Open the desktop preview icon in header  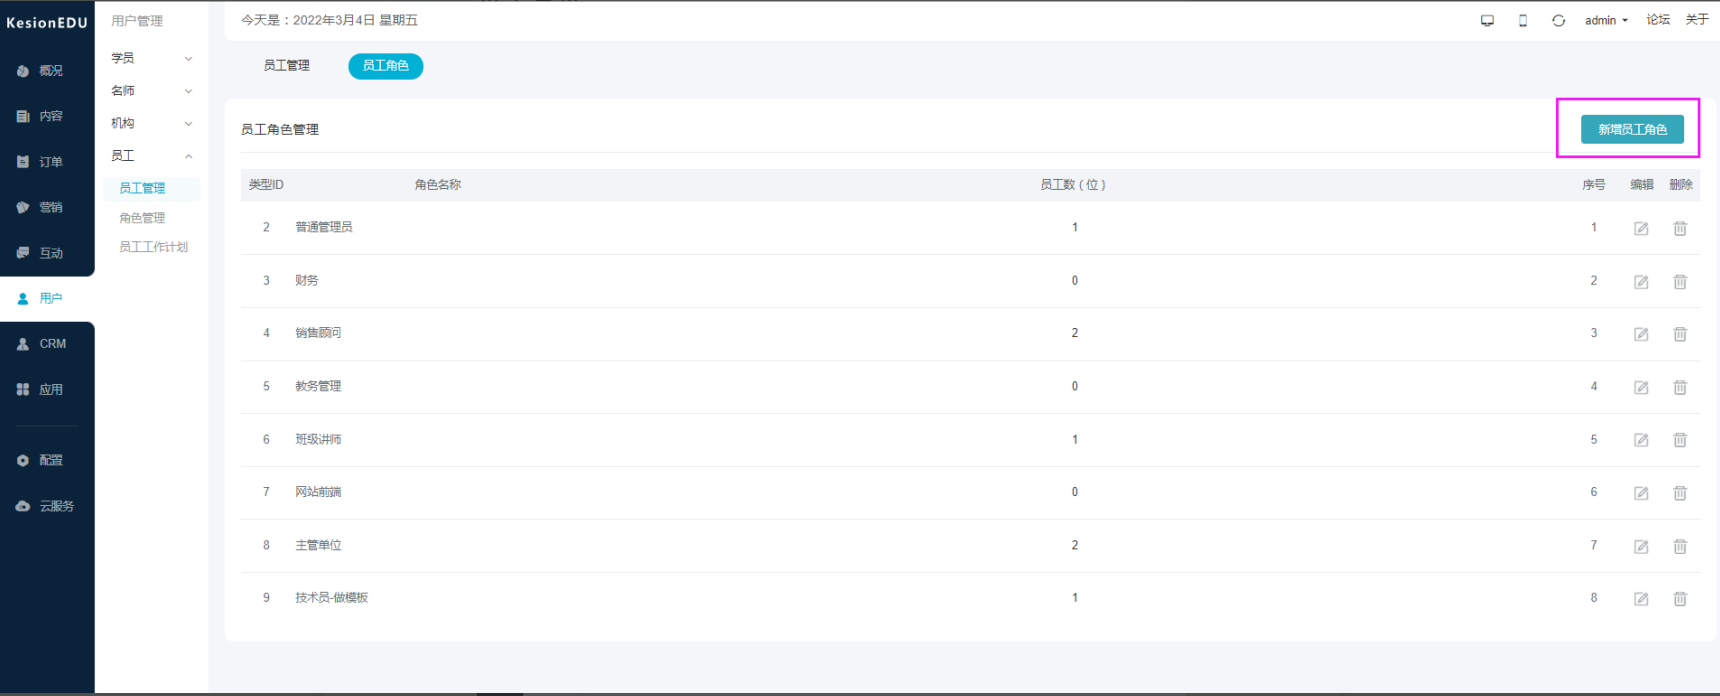[1487, 20]
